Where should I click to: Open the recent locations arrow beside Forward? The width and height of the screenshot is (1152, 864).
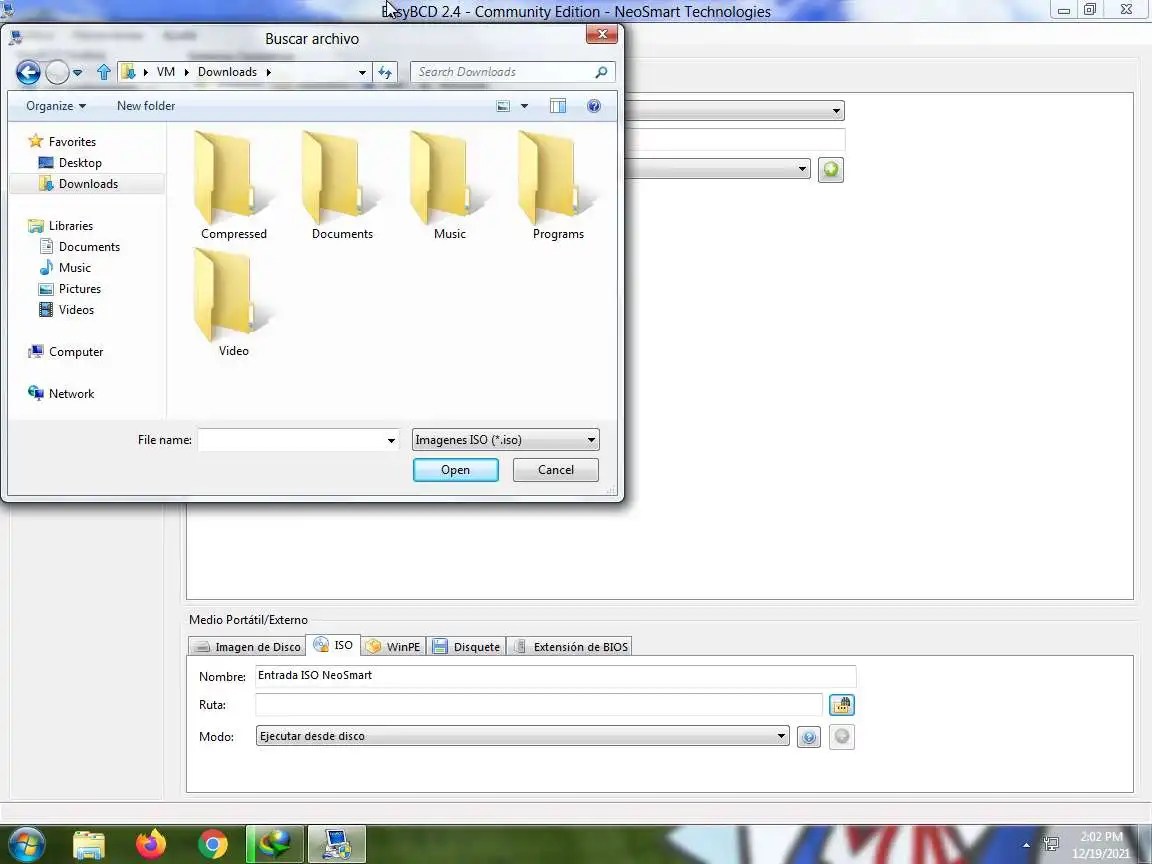pyautogui.click(x=78, y=73)
